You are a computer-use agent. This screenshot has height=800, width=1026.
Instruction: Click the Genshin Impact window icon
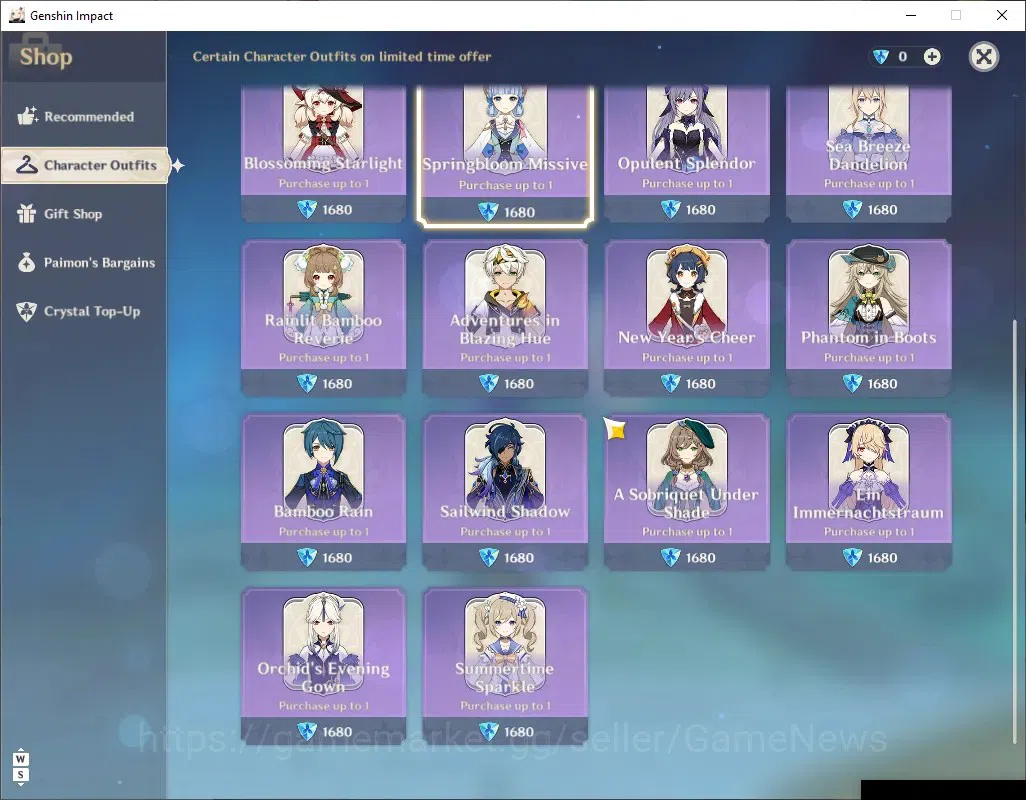point(16,15)
